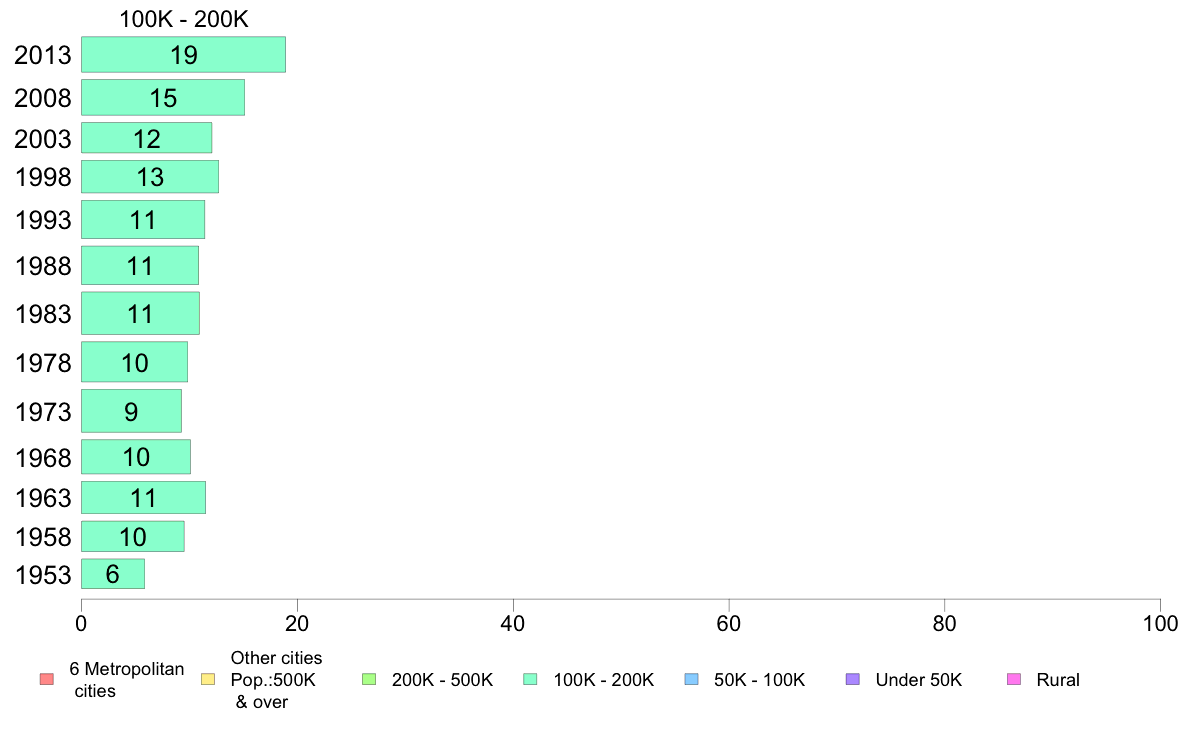Select the 1998 bar showing 13

[x=150, y=177]
